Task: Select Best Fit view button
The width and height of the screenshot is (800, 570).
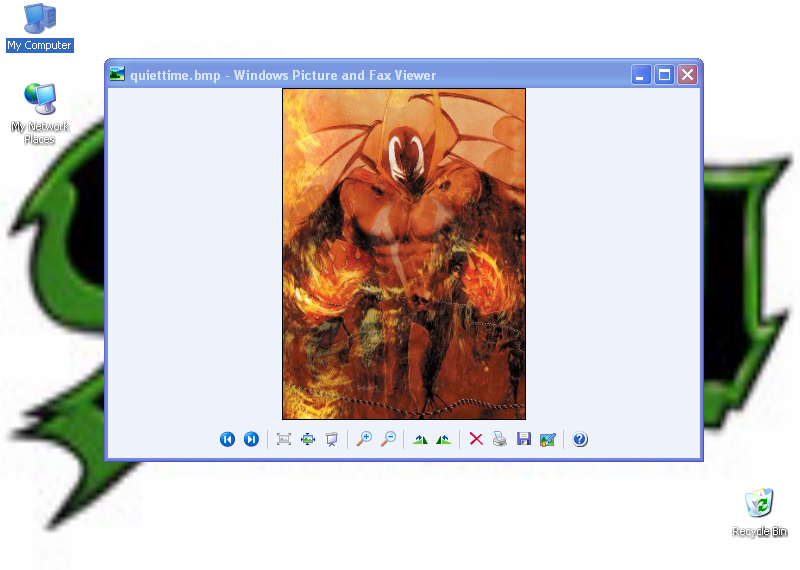Action: [x=284, y=439]
